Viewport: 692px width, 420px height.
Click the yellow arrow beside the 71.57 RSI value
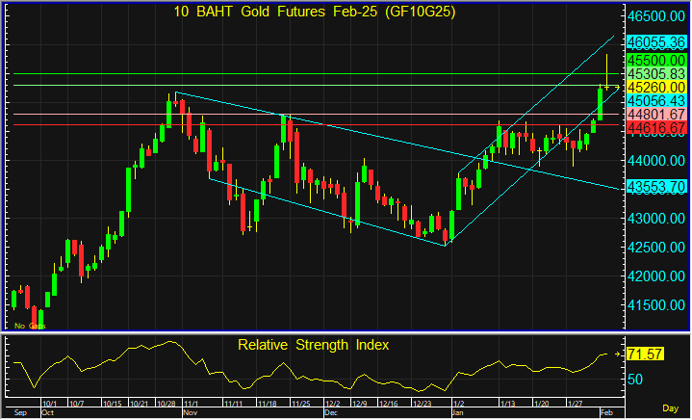pyautogui.click(x=617, y=354)
